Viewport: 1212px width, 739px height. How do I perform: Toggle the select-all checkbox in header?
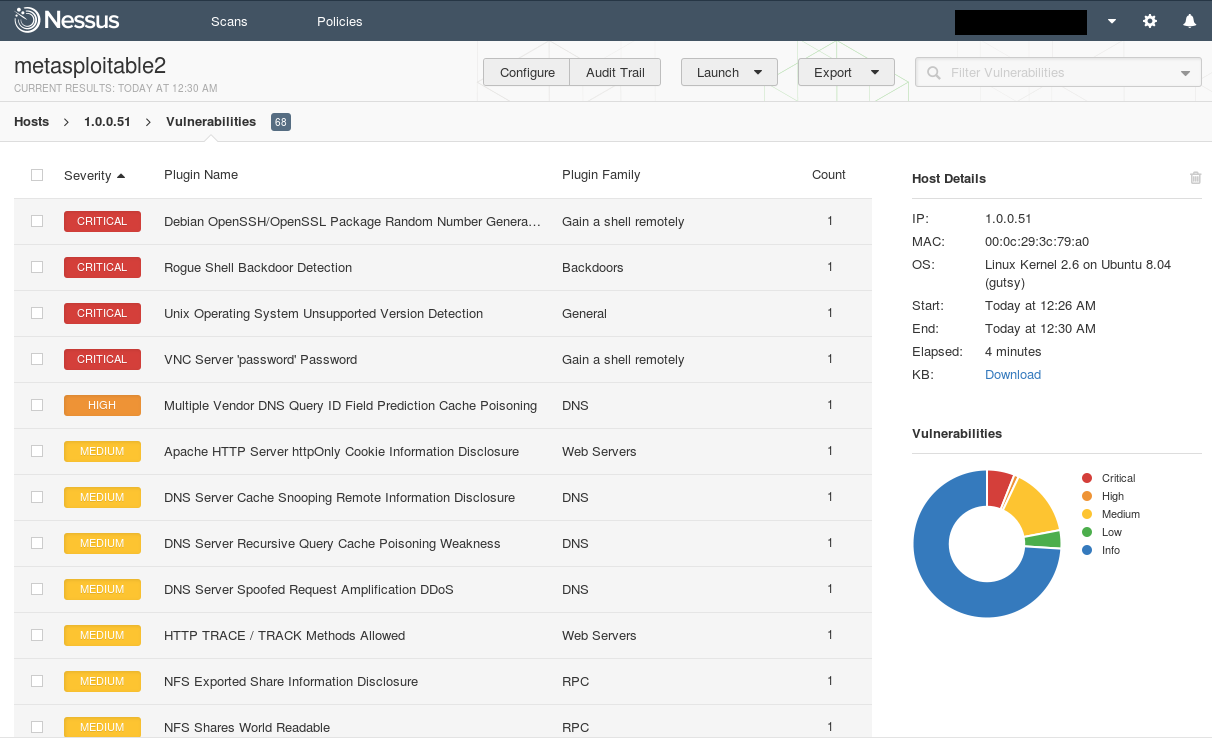(x=37, y=175)
